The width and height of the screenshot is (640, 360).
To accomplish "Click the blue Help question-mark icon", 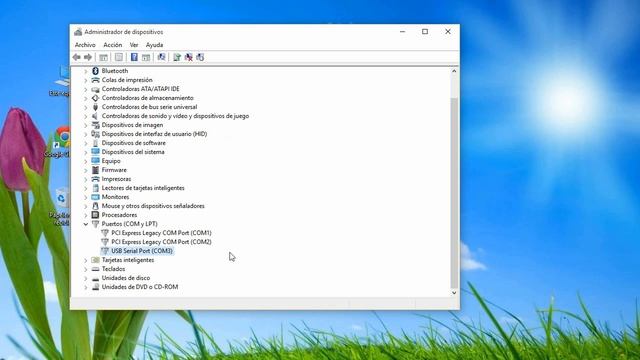I will click(x=134, y=57).
